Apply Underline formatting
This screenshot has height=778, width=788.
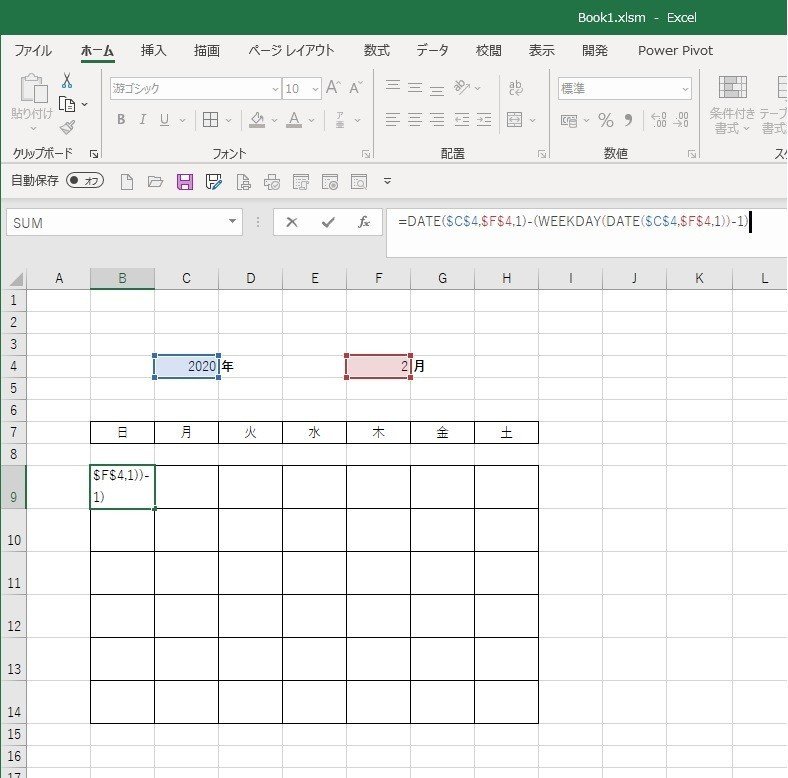(164, 120)
